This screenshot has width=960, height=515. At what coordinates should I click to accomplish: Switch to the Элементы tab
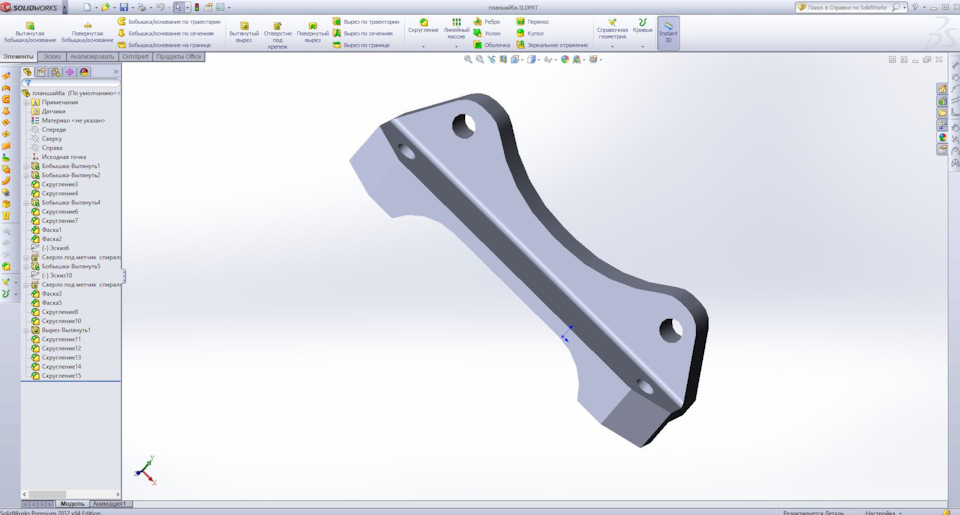18,56
